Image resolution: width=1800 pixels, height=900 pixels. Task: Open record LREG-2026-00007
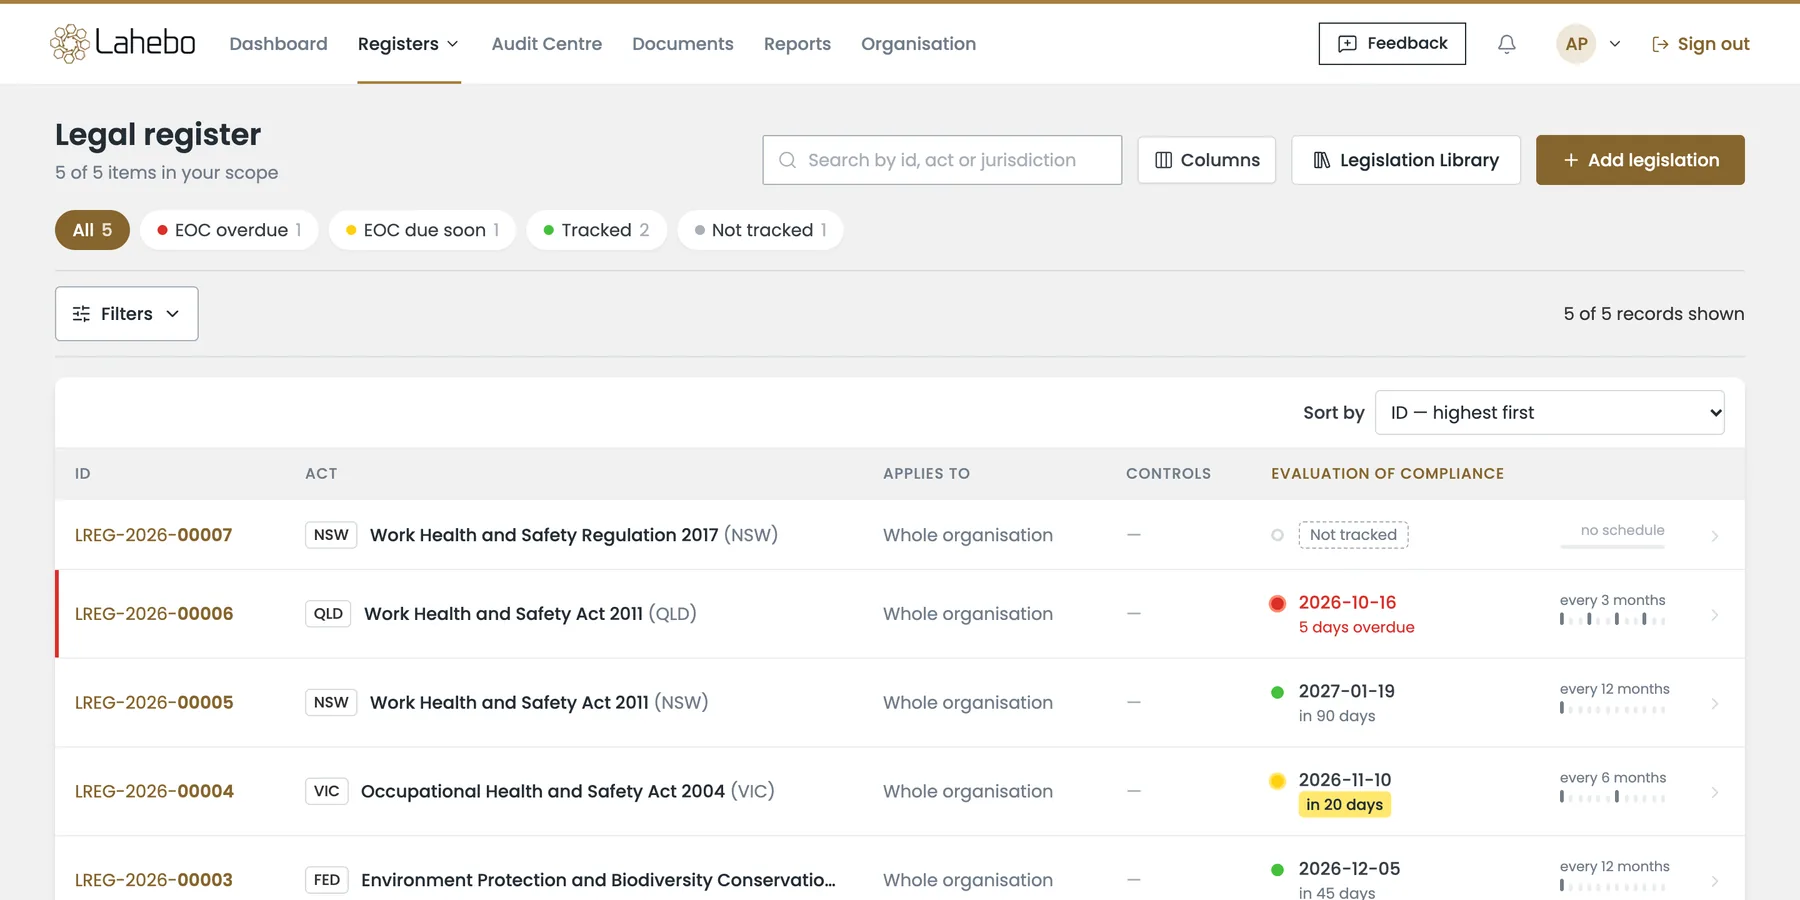tap(153, 535)
